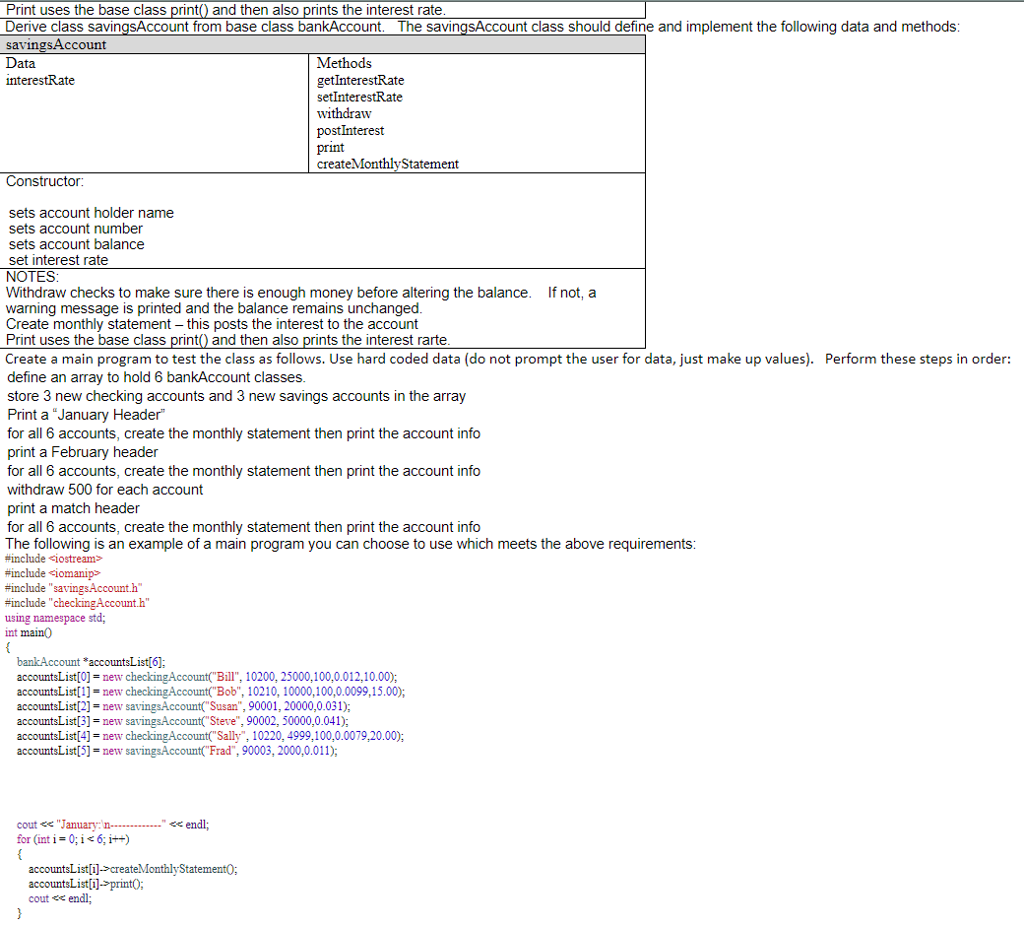Image resolution: width=1024 pixels, height=926 pixels.
Task: Click the 'for (int i = 0; i < 6; i++)' line
Action: pyautogui.click(x=73, y=840)
